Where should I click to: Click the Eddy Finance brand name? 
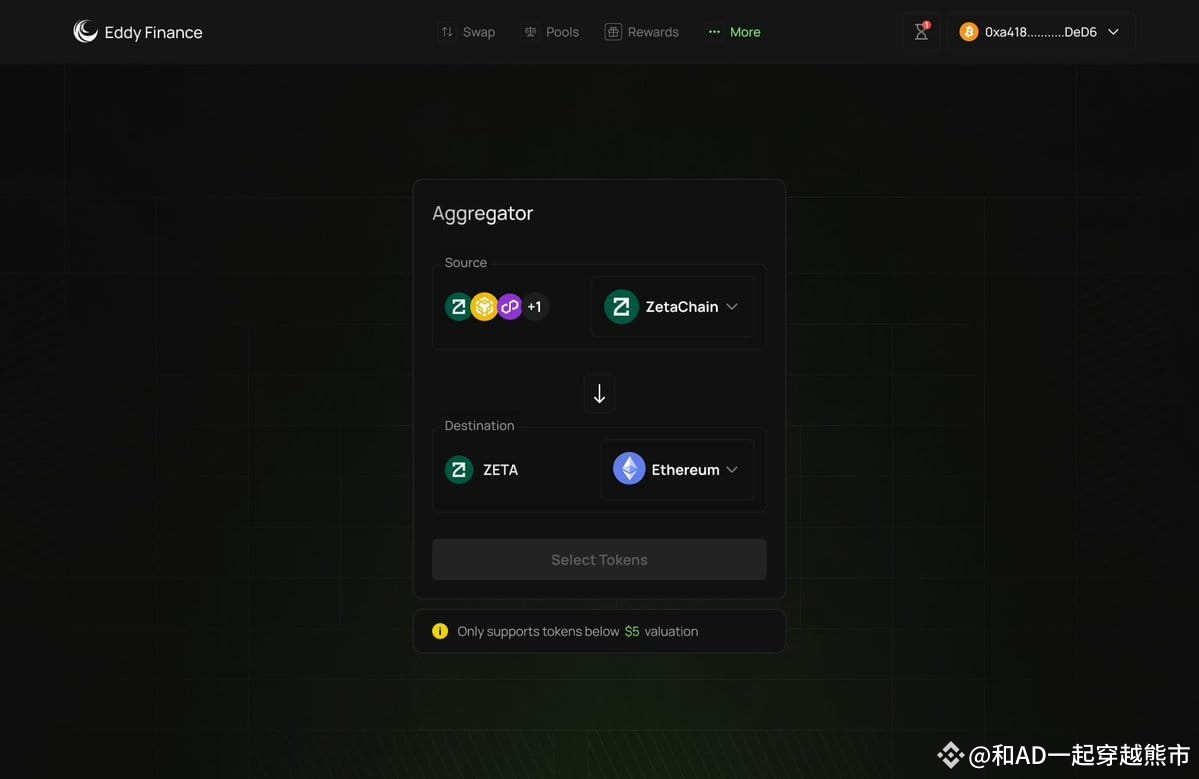(154, 32)
